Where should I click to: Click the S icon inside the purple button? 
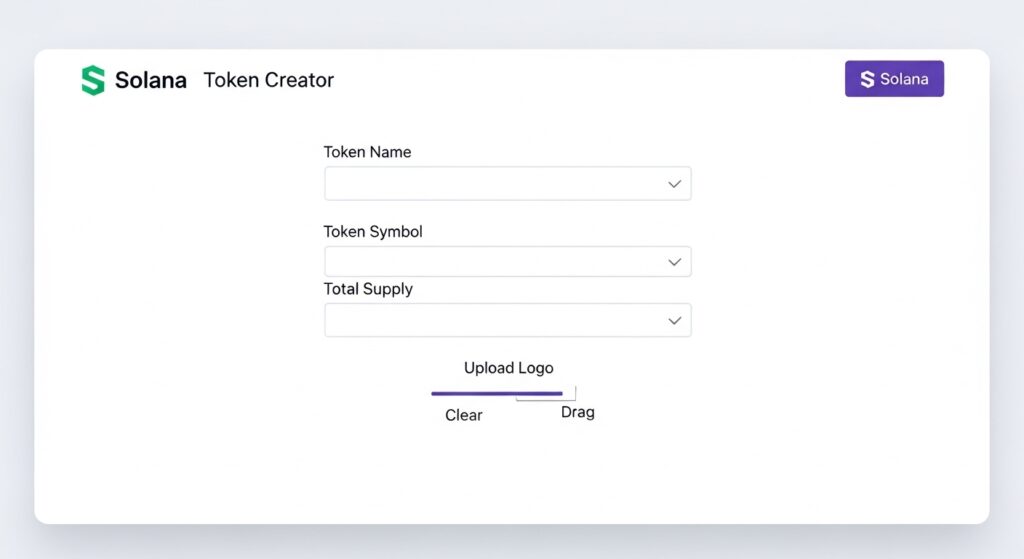867,79
